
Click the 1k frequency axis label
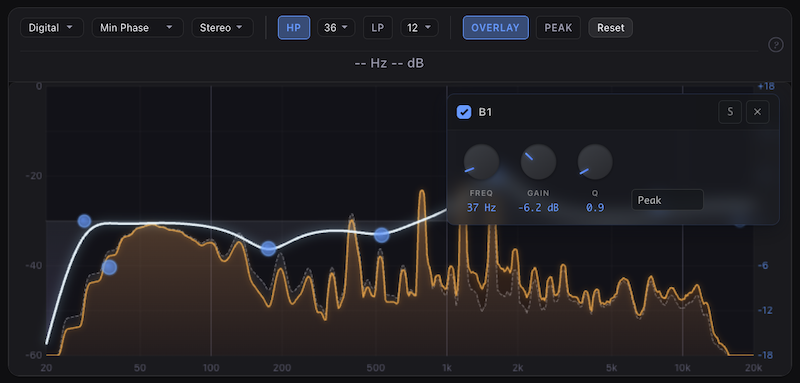coord(447,368)
